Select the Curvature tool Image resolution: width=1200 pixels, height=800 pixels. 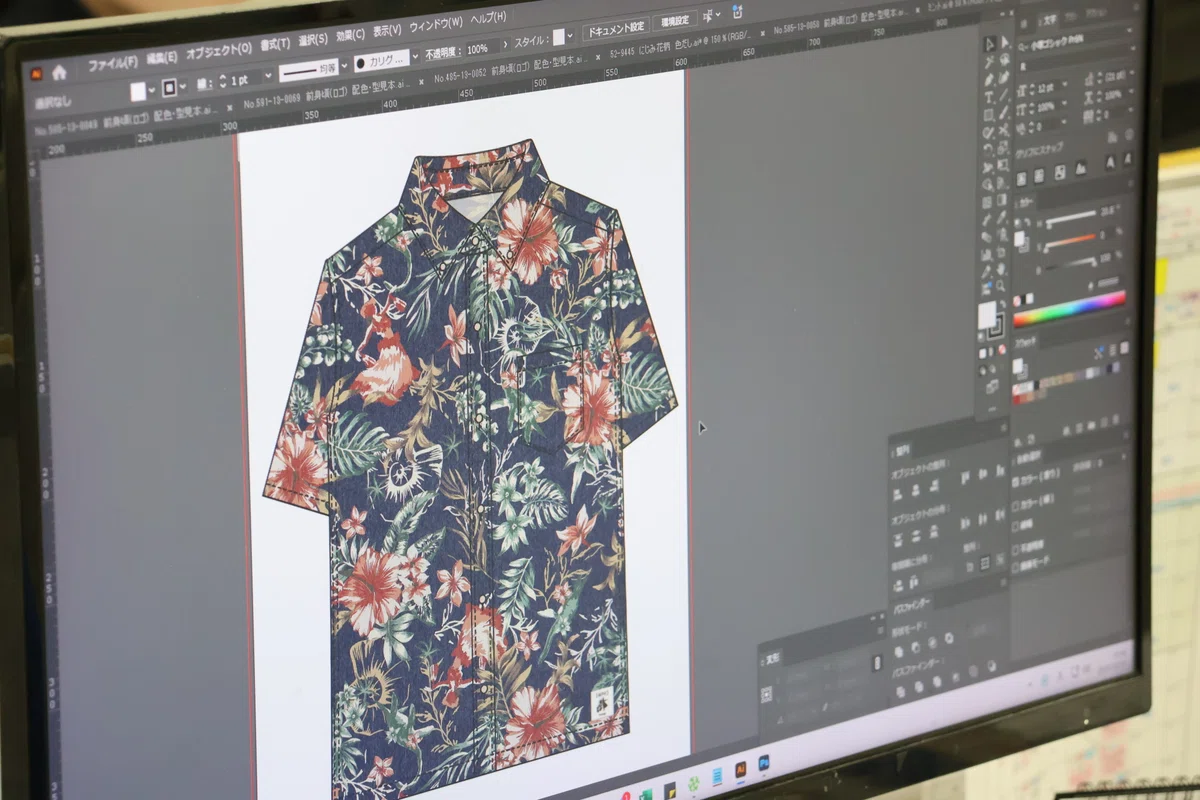click(x=1004, y=77)
